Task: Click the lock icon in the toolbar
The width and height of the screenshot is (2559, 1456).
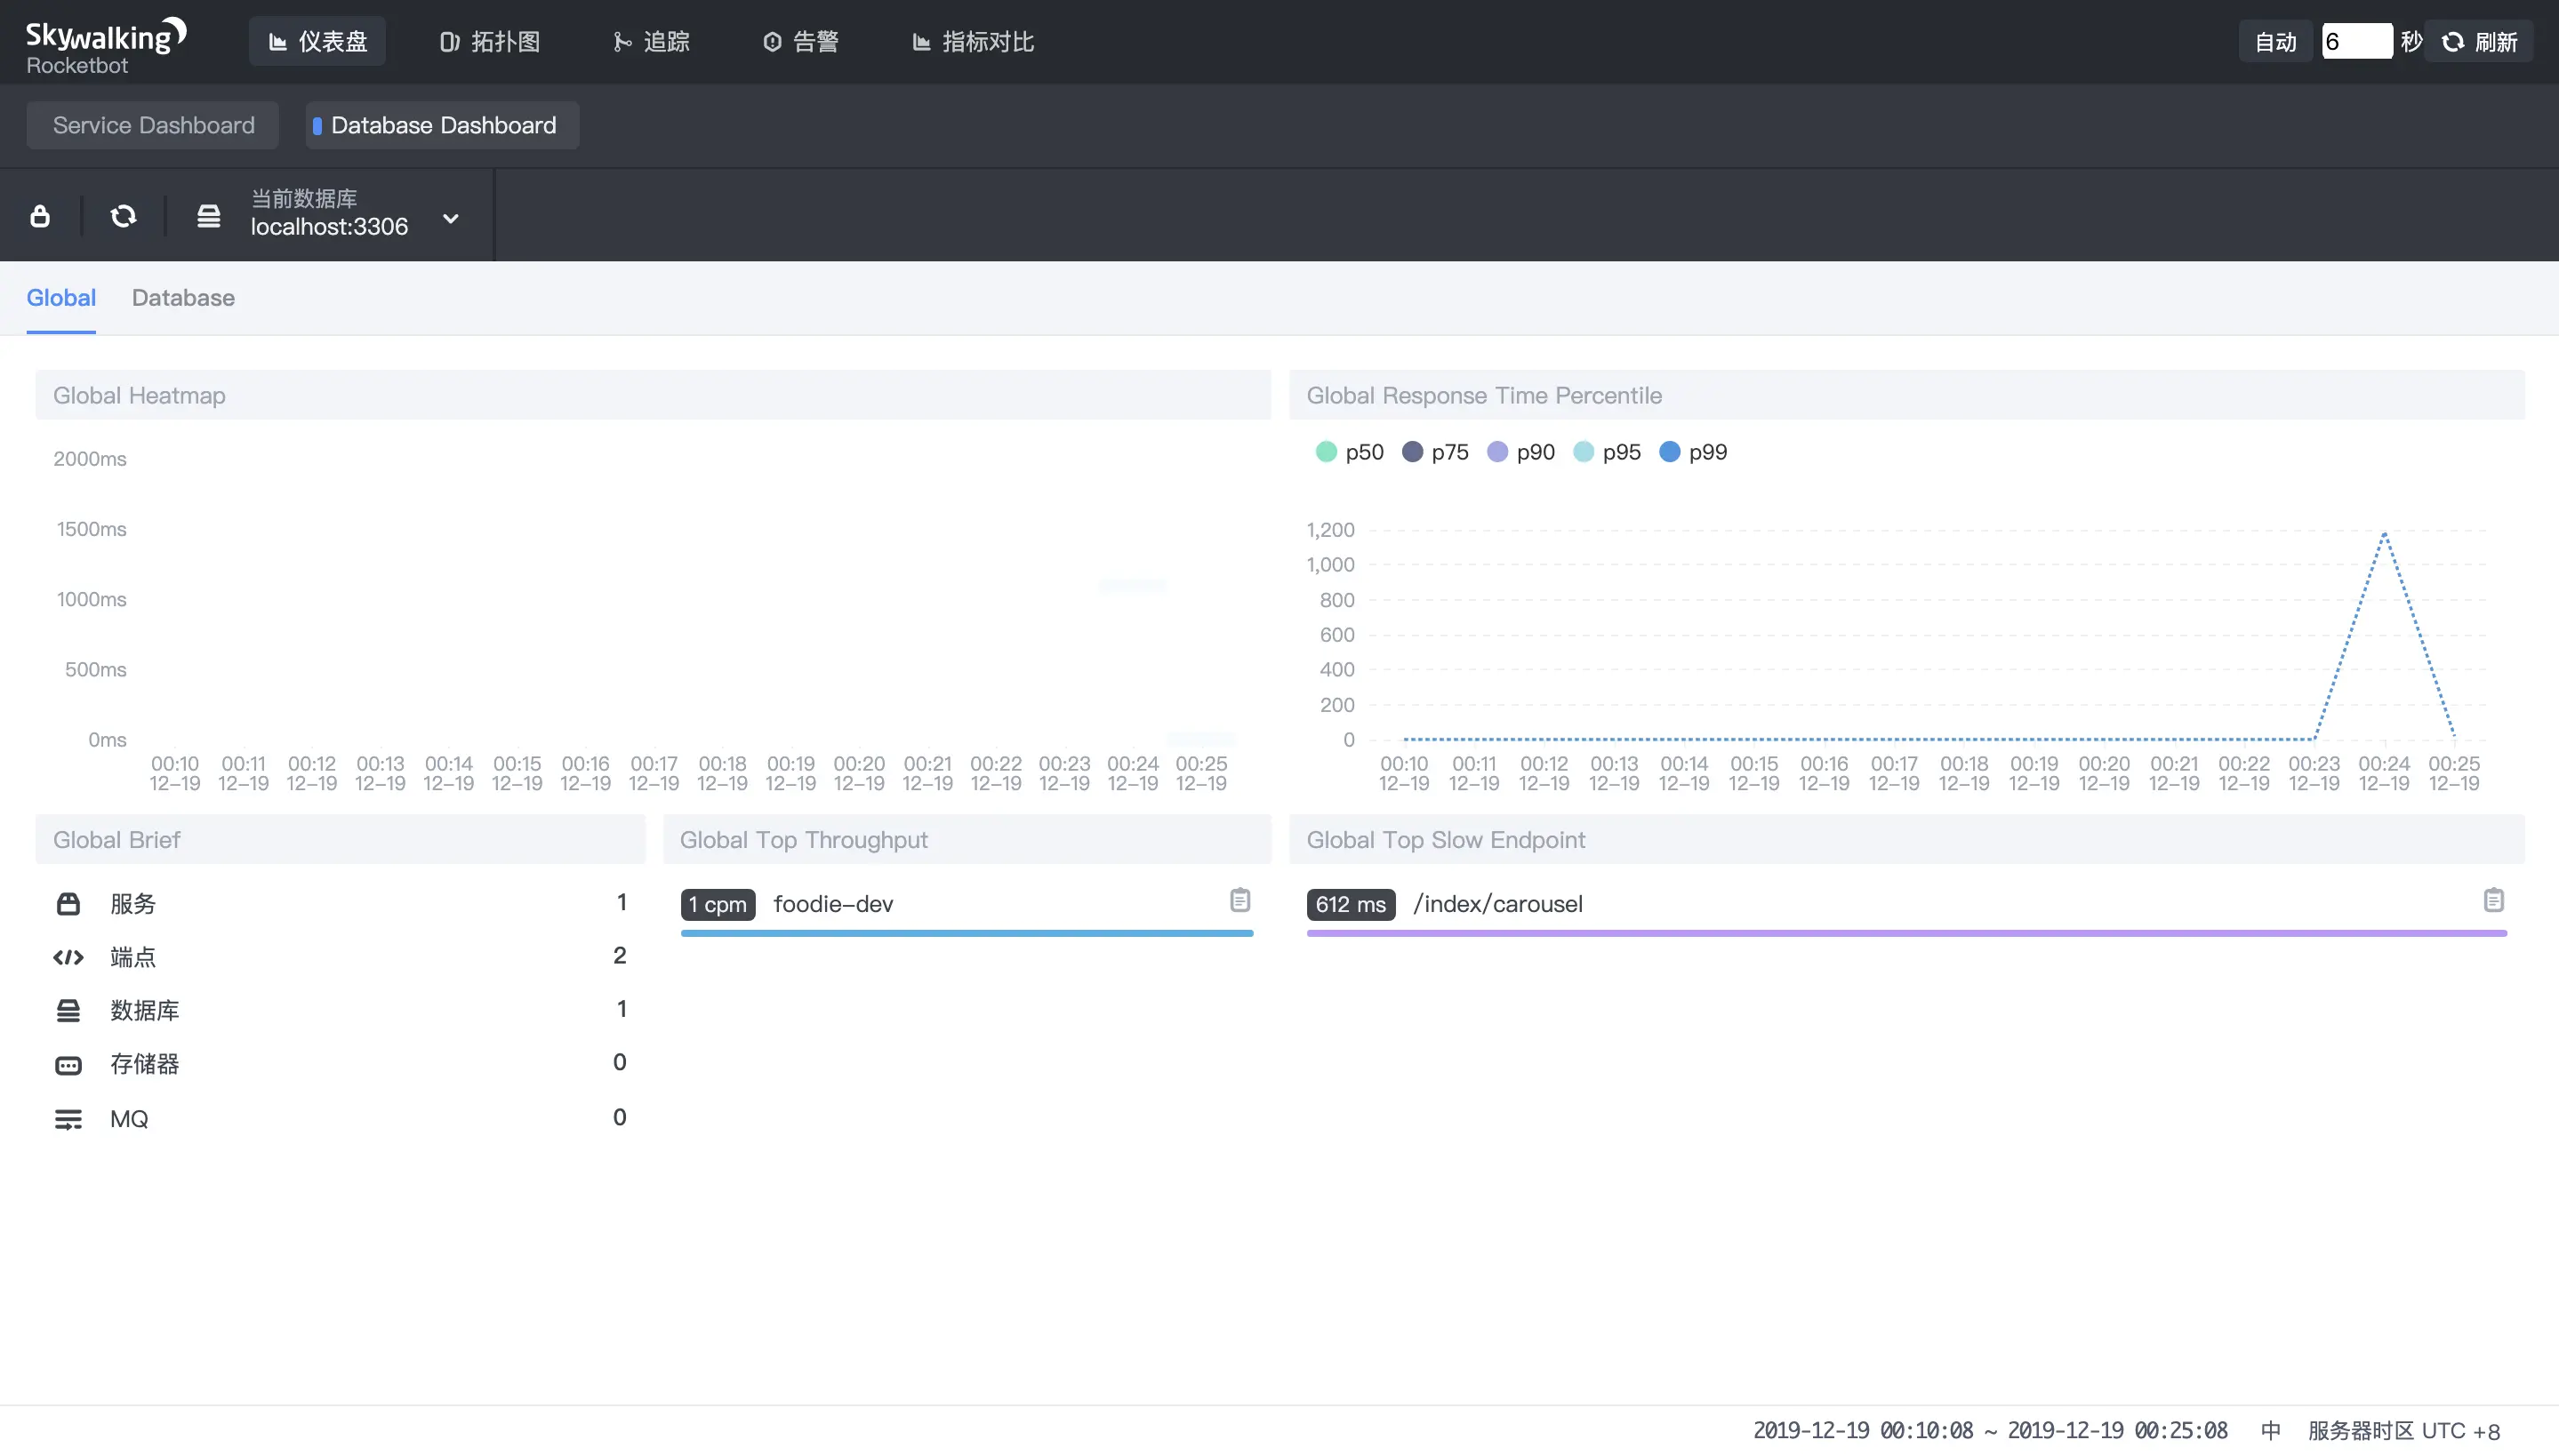Action: point(40,216)
